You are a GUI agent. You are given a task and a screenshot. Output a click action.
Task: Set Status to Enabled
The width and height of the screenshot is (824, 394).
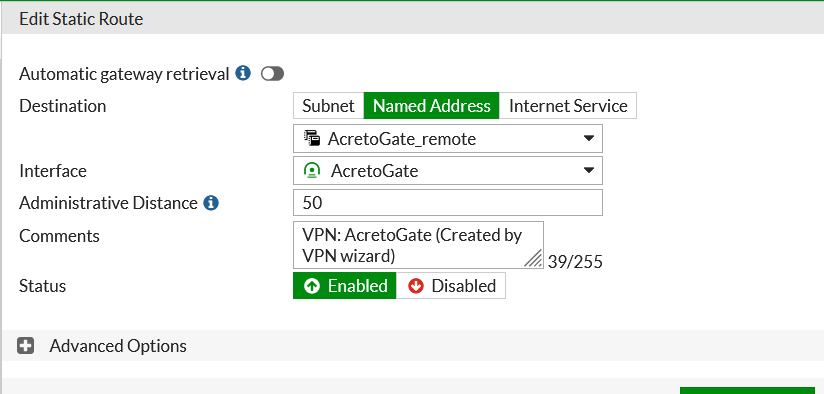pos(345,286)
